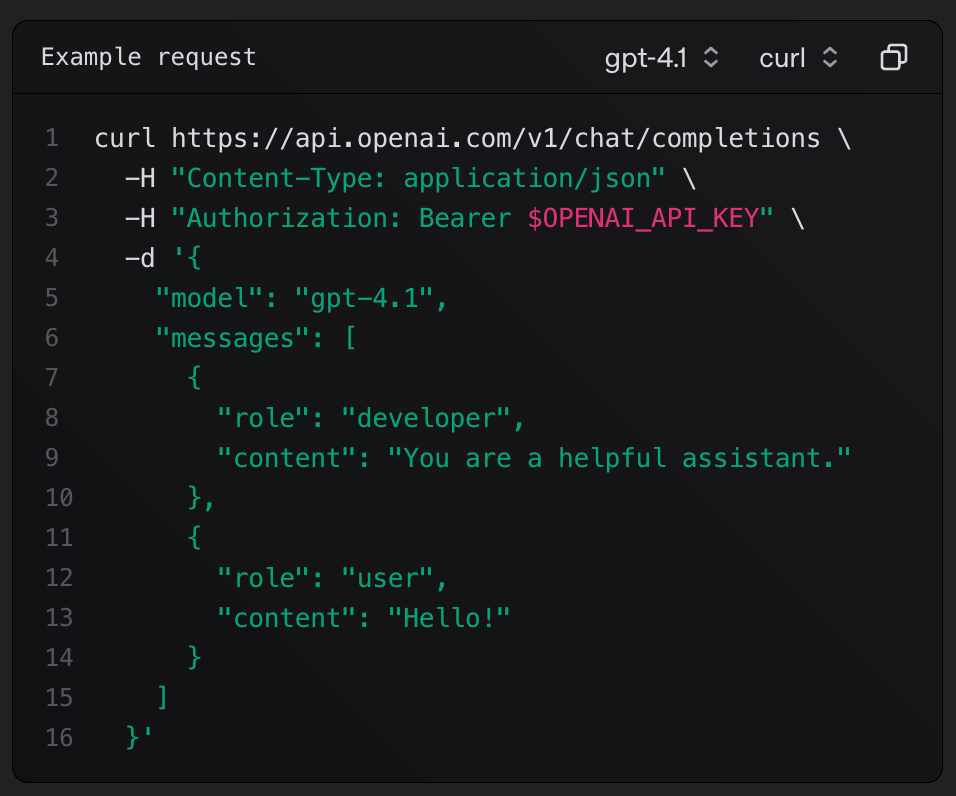Viewport: 956px width, 796px height.
Task: Click the "Hello!" string on line 13
Action: (452, 618)
